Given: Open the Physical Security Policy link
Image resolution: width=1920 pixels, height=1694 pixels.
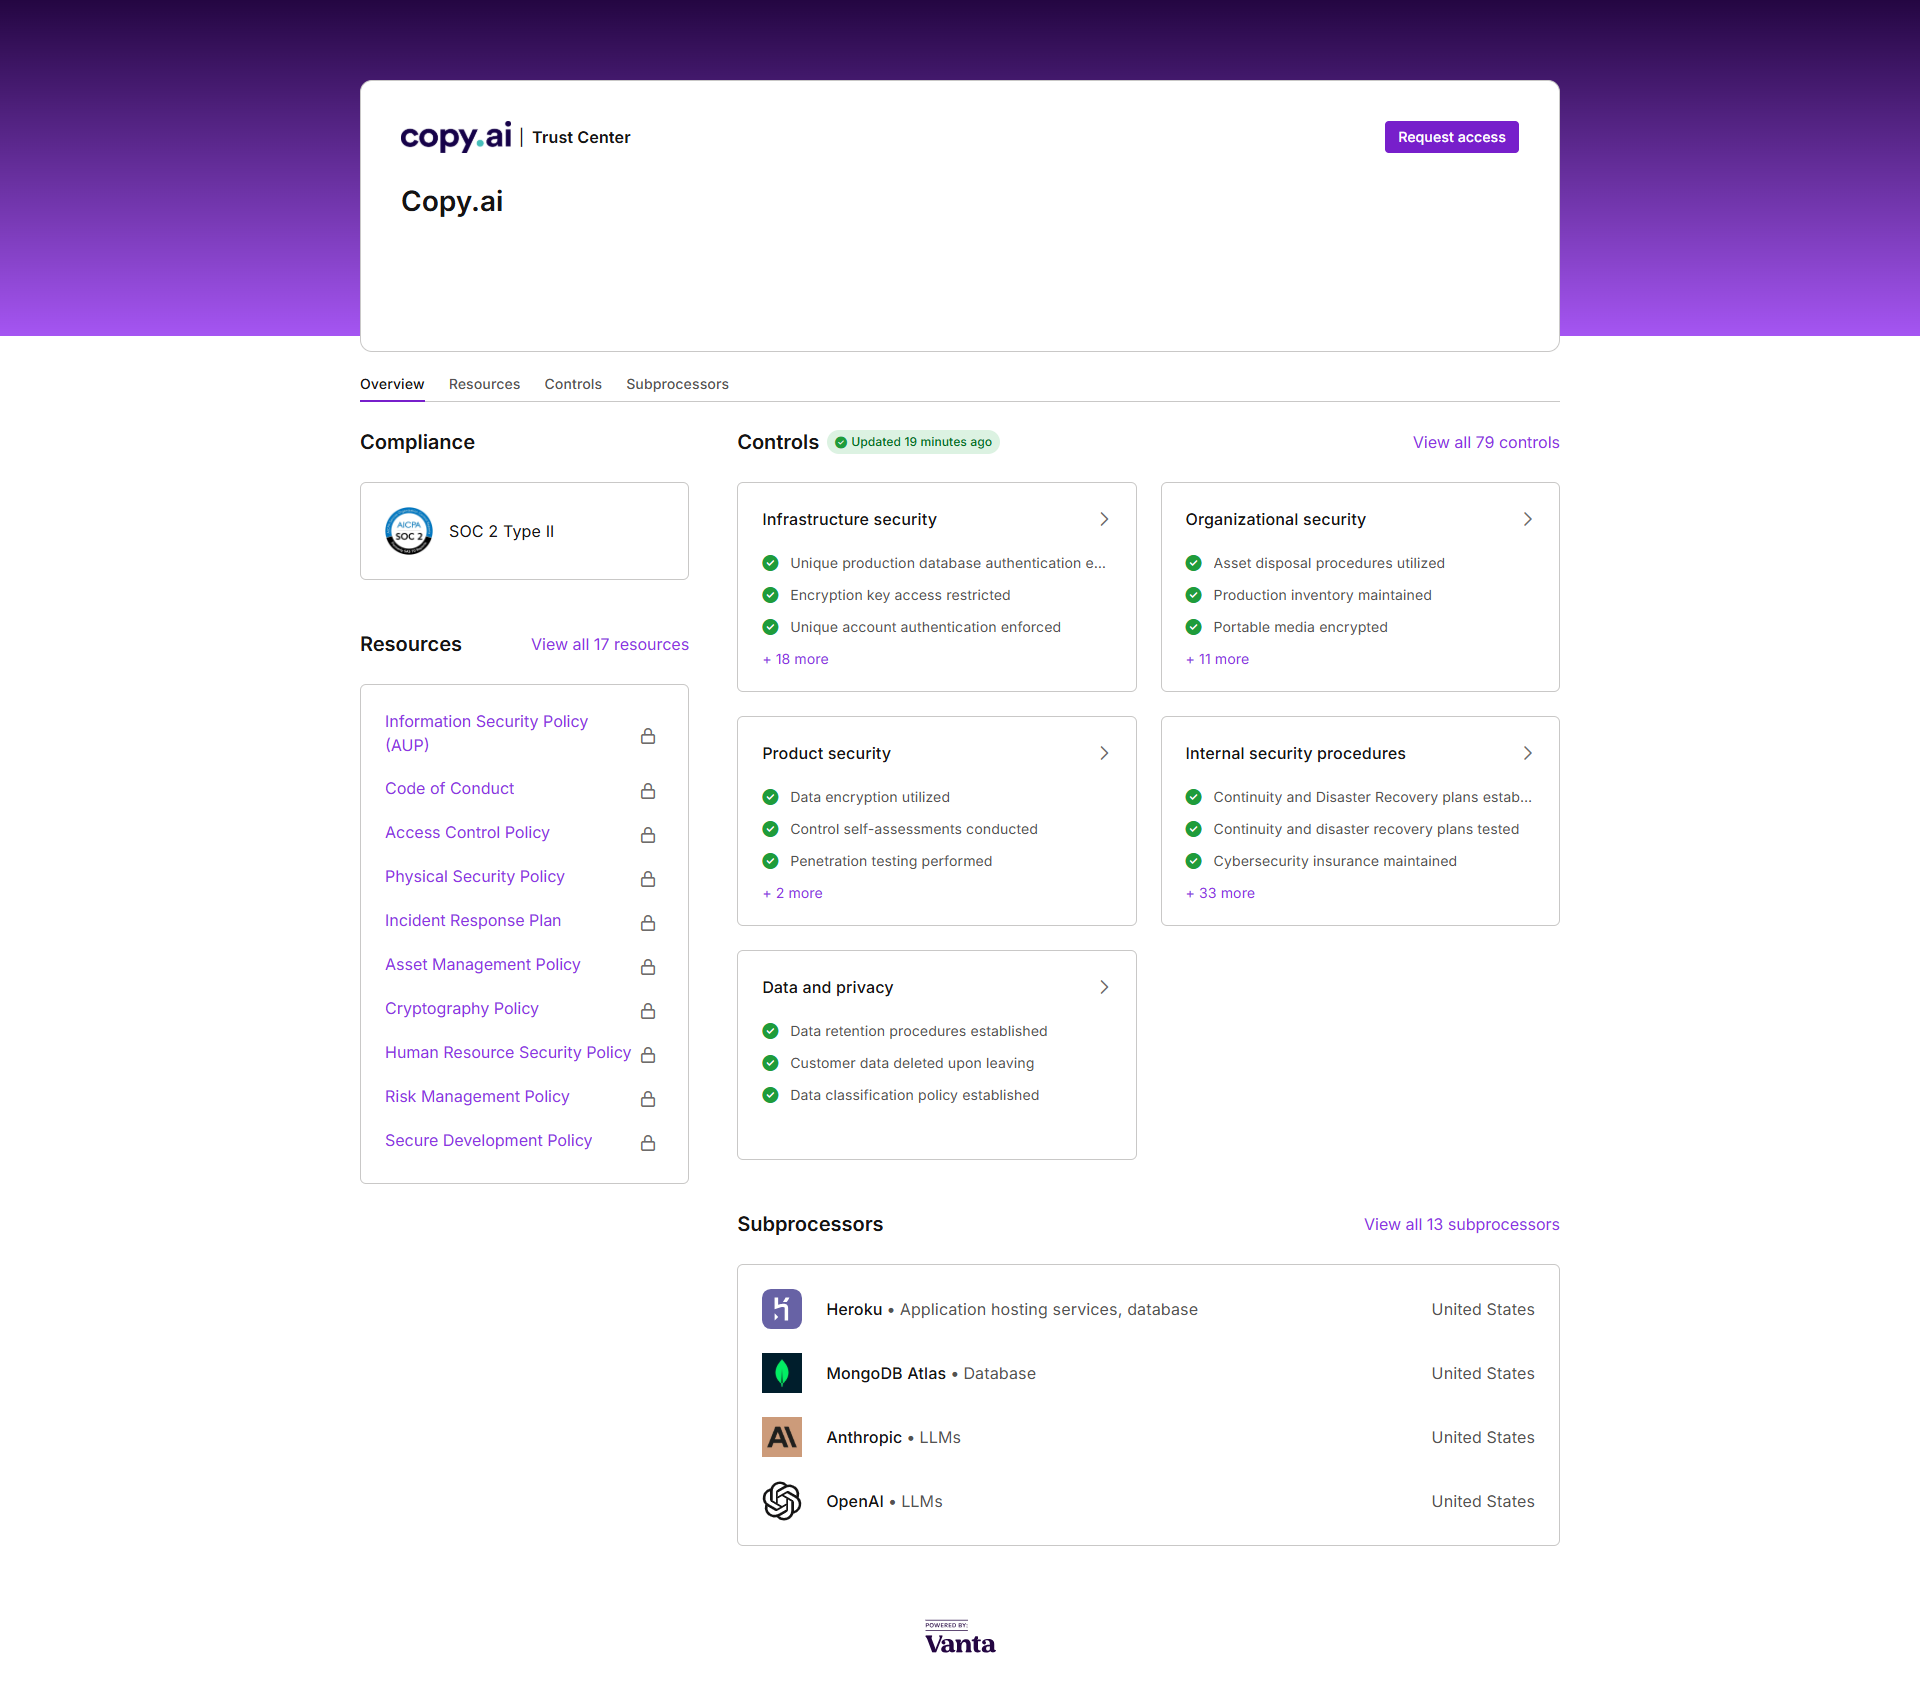Looking at the screenshot, I should pos(475,876).
